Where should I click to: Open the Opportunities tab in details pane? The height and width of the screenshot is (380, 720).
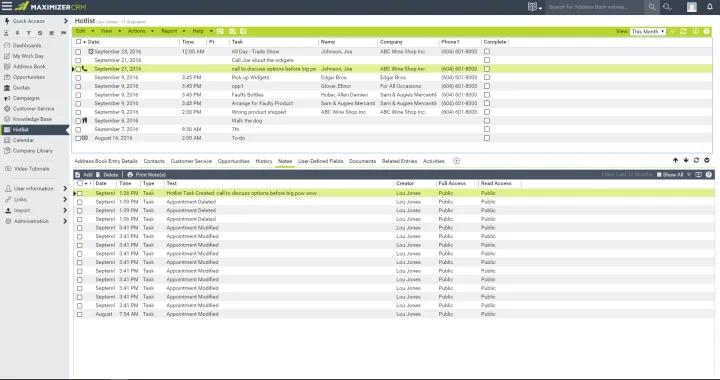pos(233,161)
